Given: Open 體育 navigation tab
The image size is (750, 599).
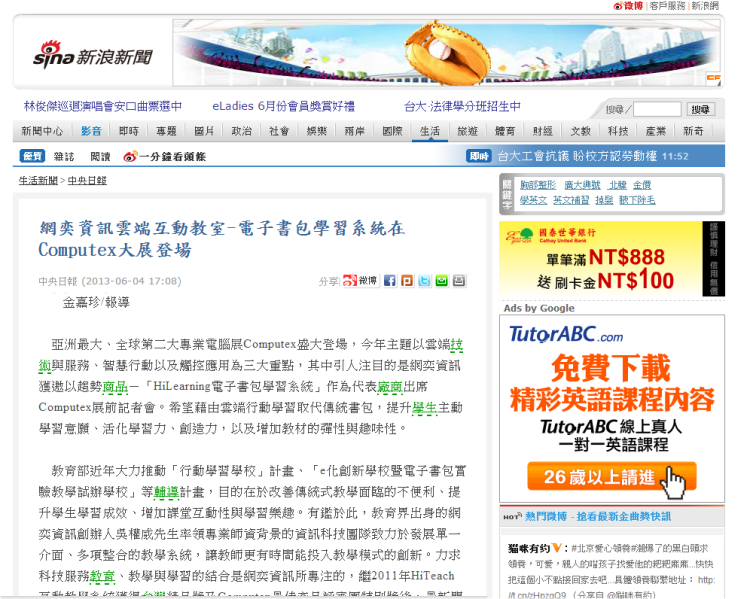Looking at the screenshot, I should (505, 131).
